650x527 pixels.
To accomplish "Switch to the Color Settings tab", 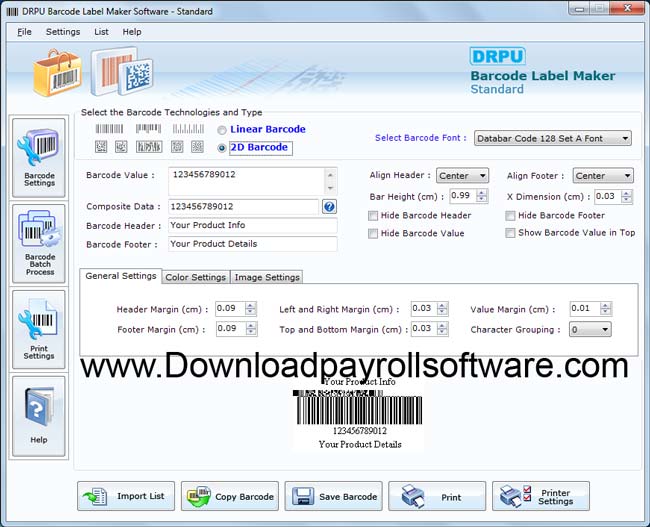I will (x=196, y=277).
